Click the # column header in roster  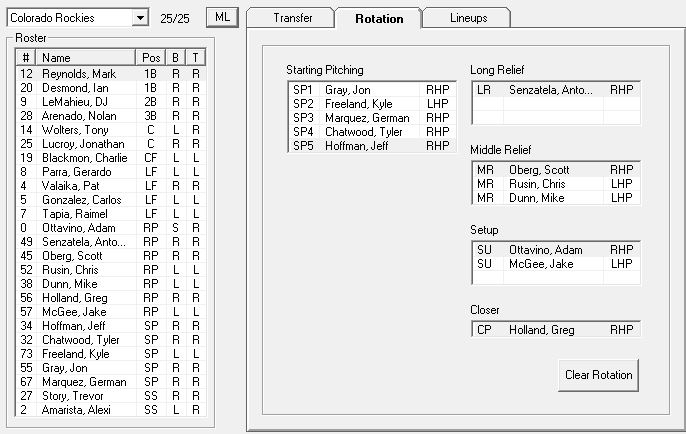click(27, 58)
